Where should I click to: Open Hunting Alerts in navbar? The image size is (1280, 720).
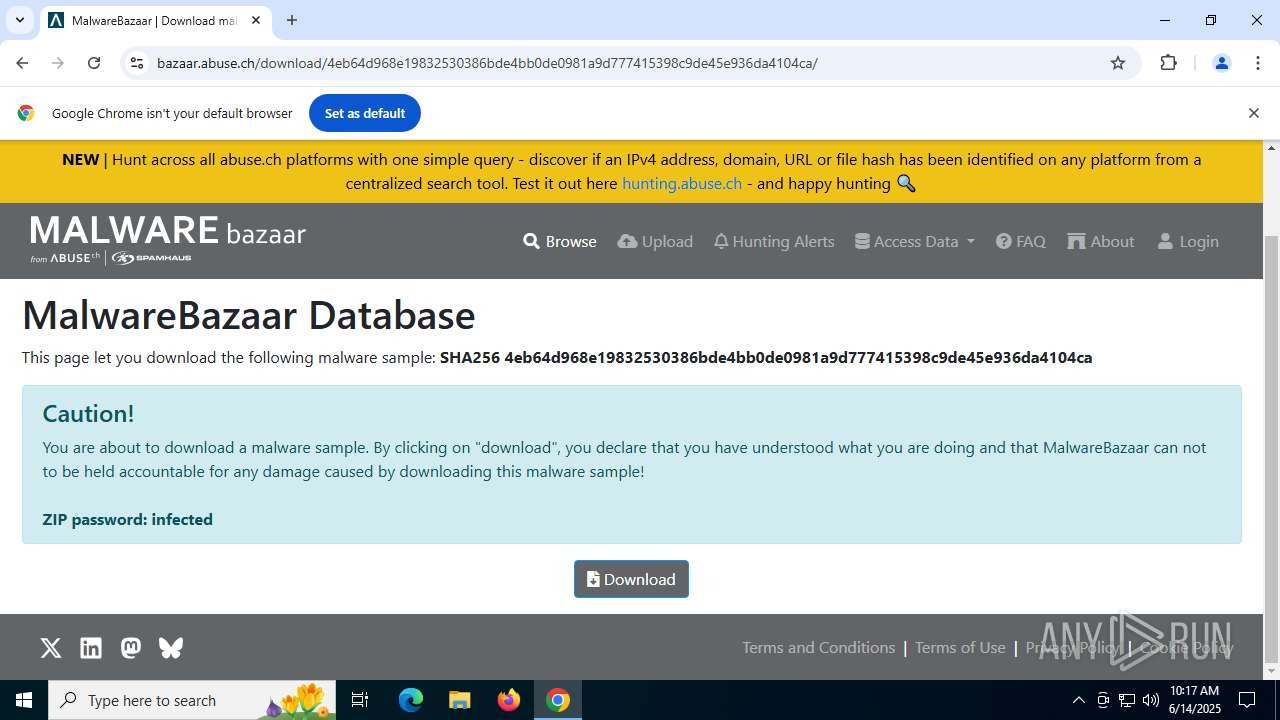click(774, 241)
